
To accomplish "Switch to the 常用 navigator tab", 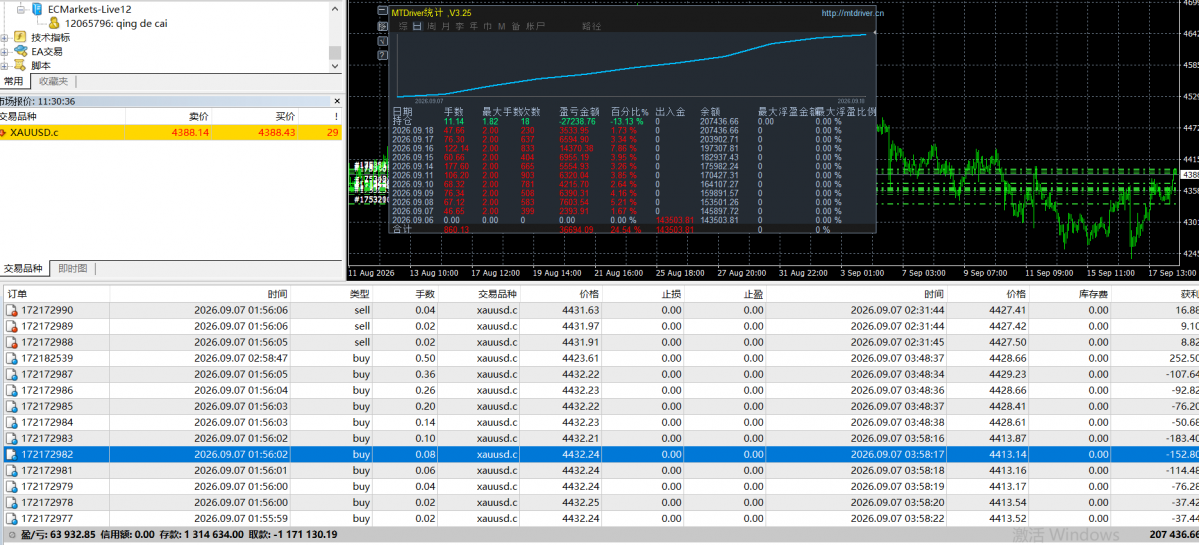I will (x=14, y=81).
